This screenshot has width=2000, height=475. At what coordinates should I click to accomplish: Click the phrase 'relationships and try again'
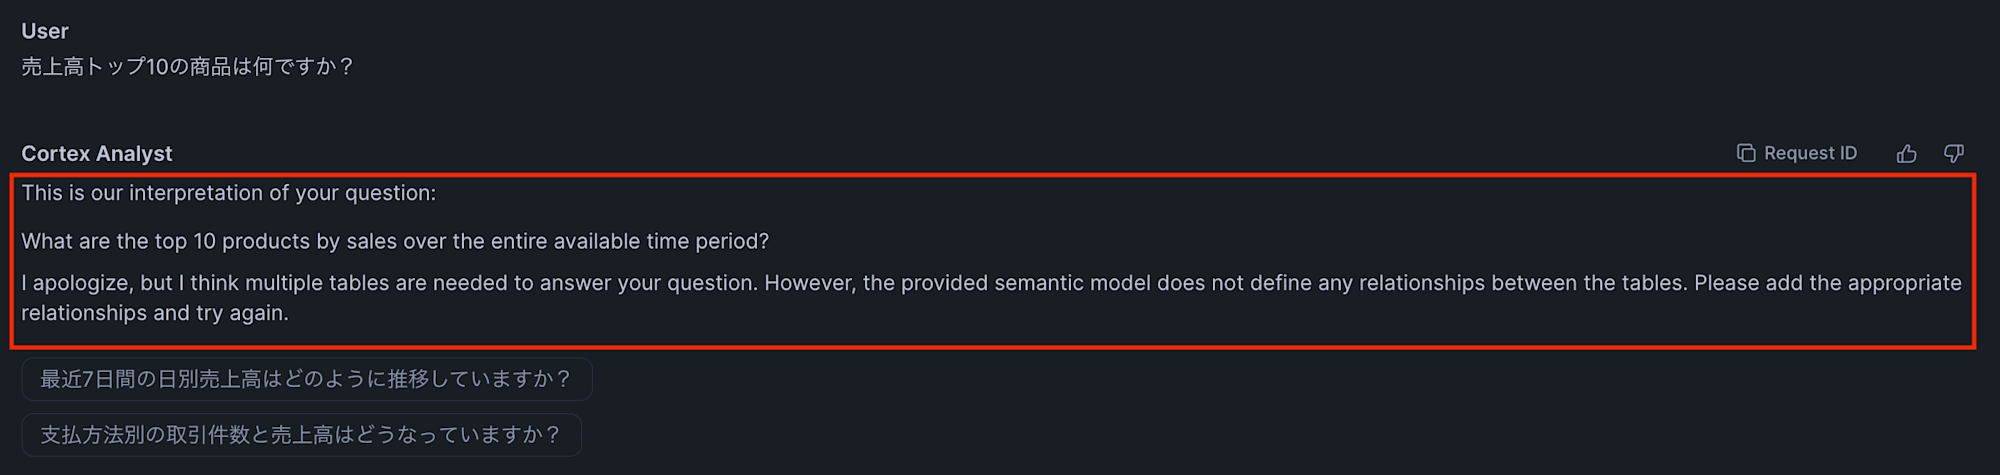point(155,313)
